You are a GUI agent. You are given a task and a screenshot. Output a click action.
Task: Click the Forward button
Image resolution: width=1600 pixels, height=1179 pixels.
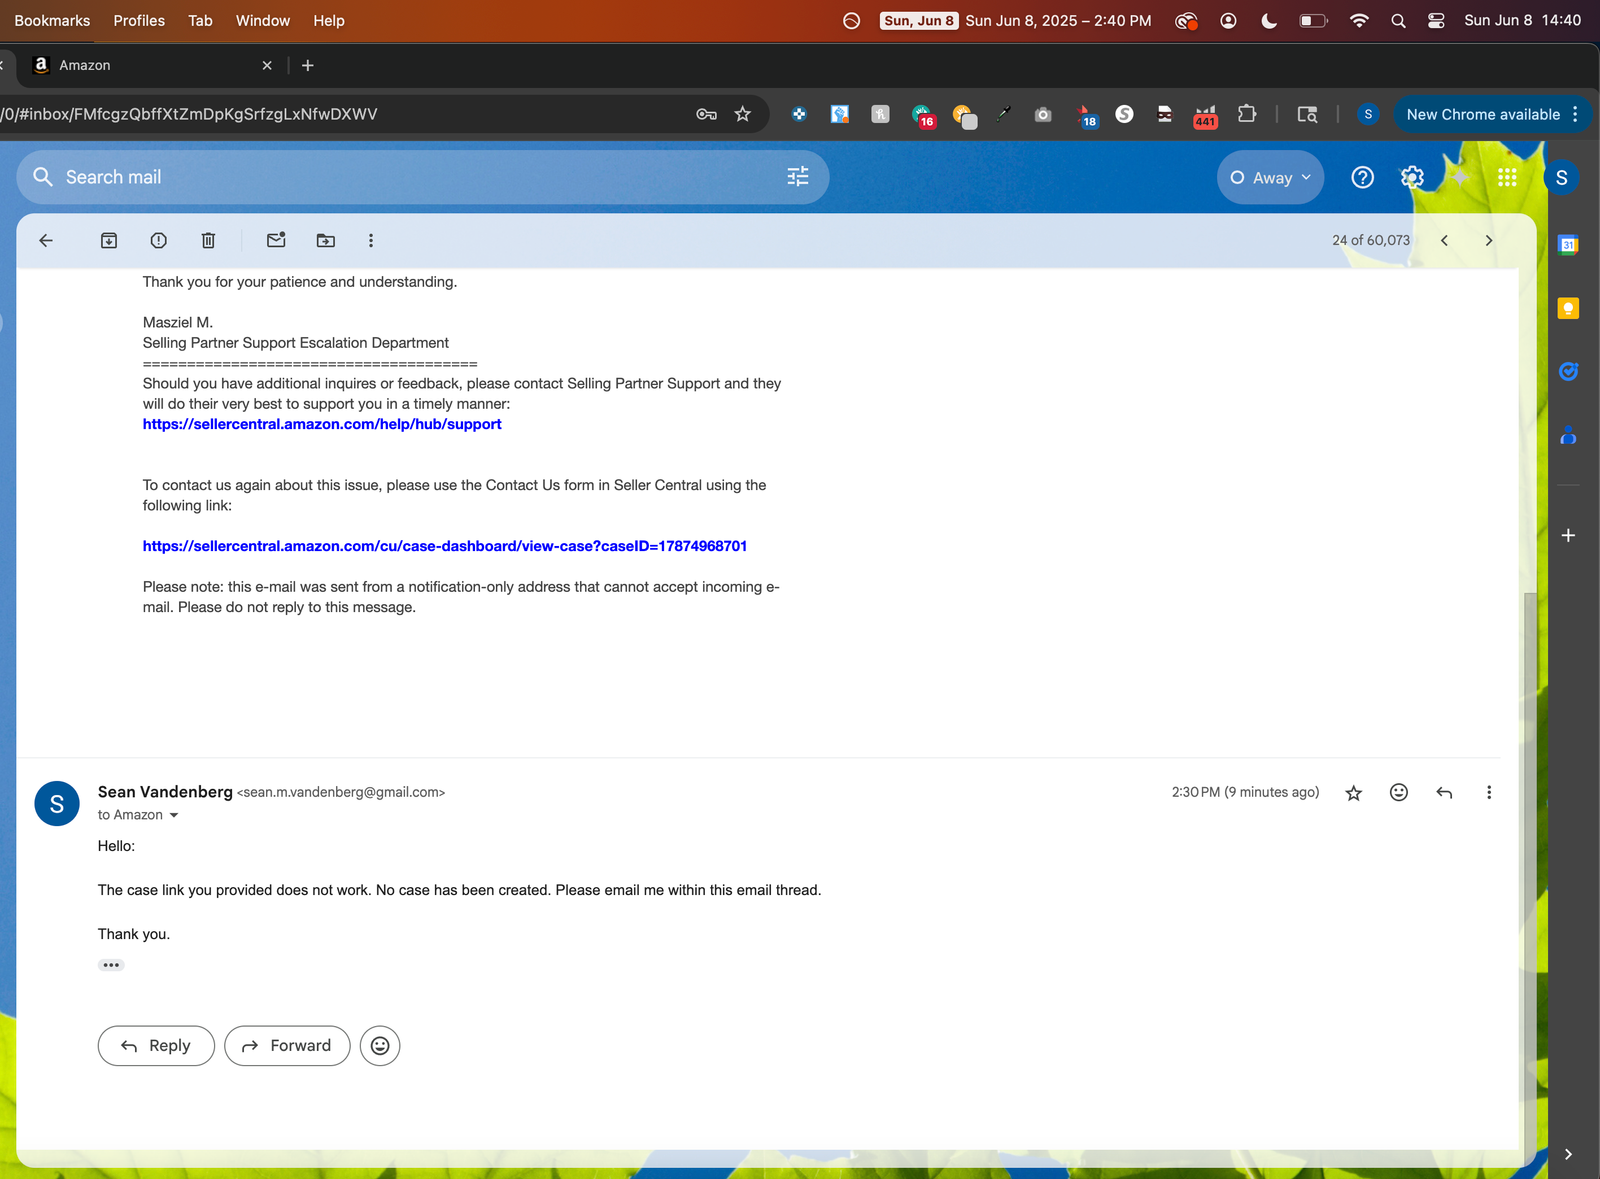tap(287, 1046)
